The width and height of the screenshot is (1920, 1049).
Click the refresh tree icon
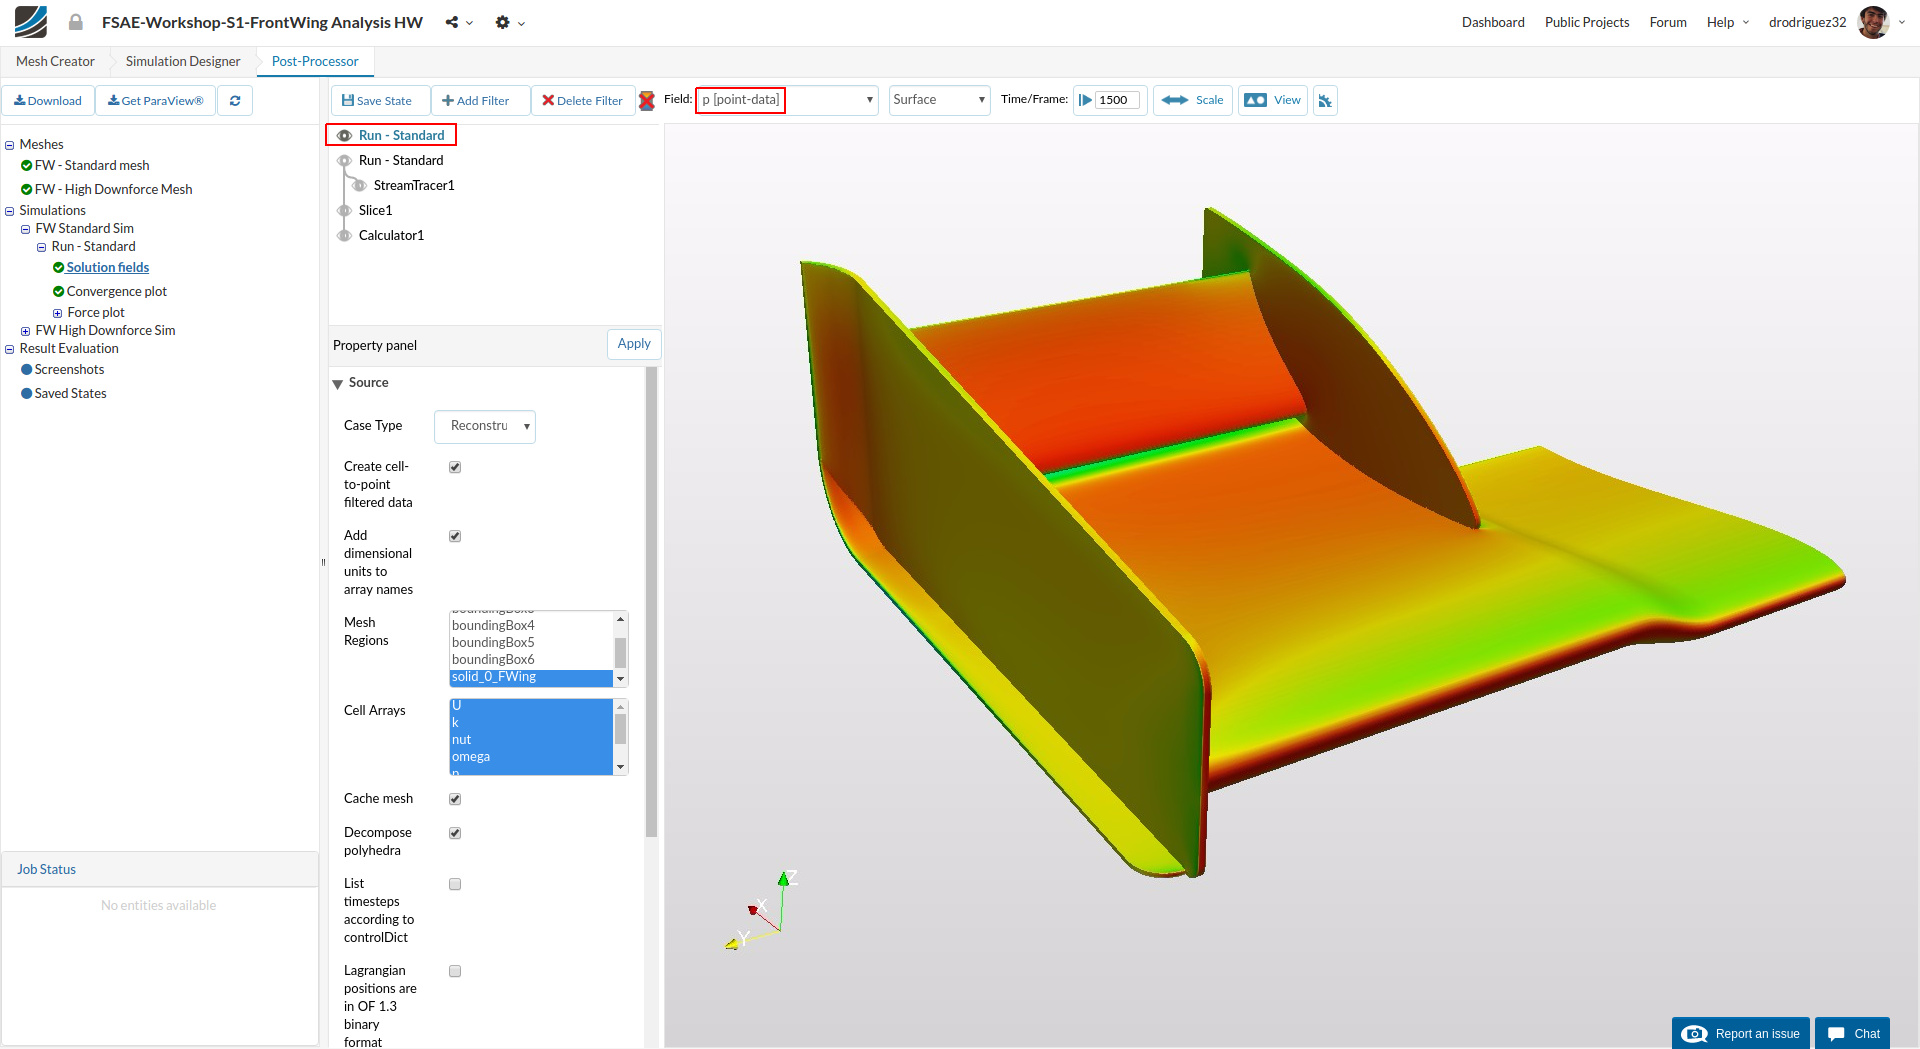tap(235, 101)
